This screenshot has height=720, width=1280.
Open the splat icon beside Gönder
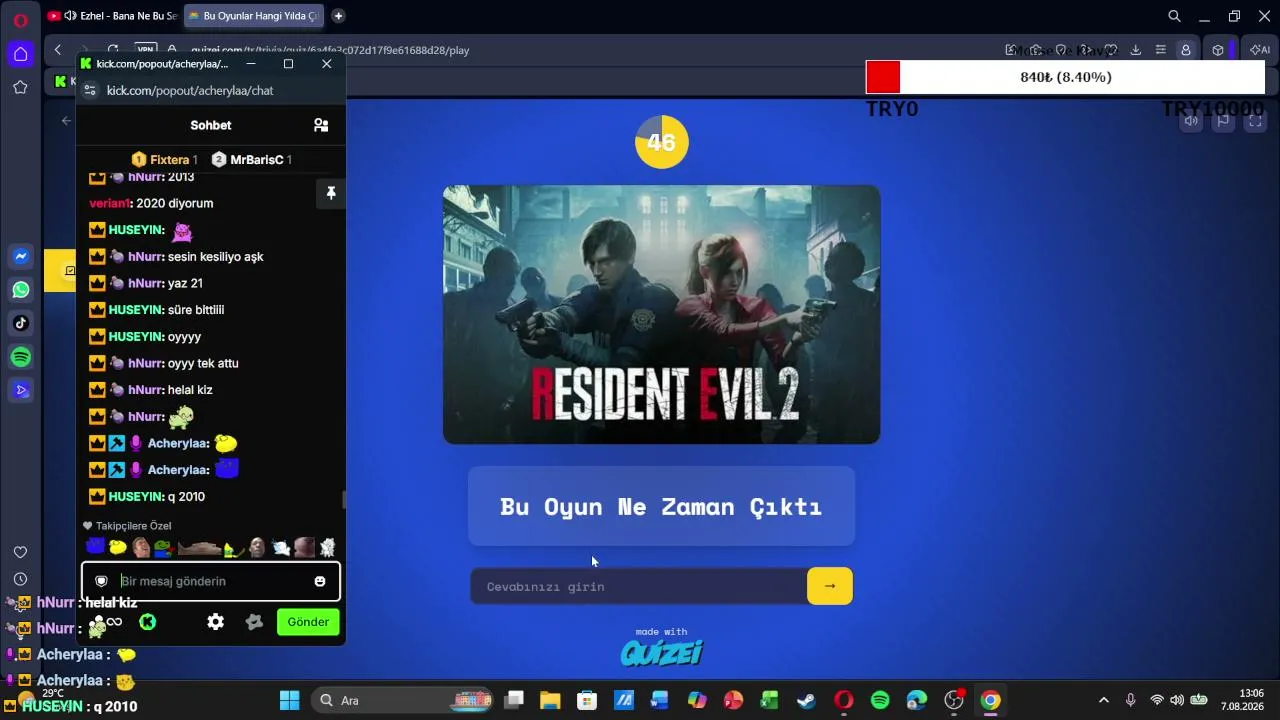254,622
